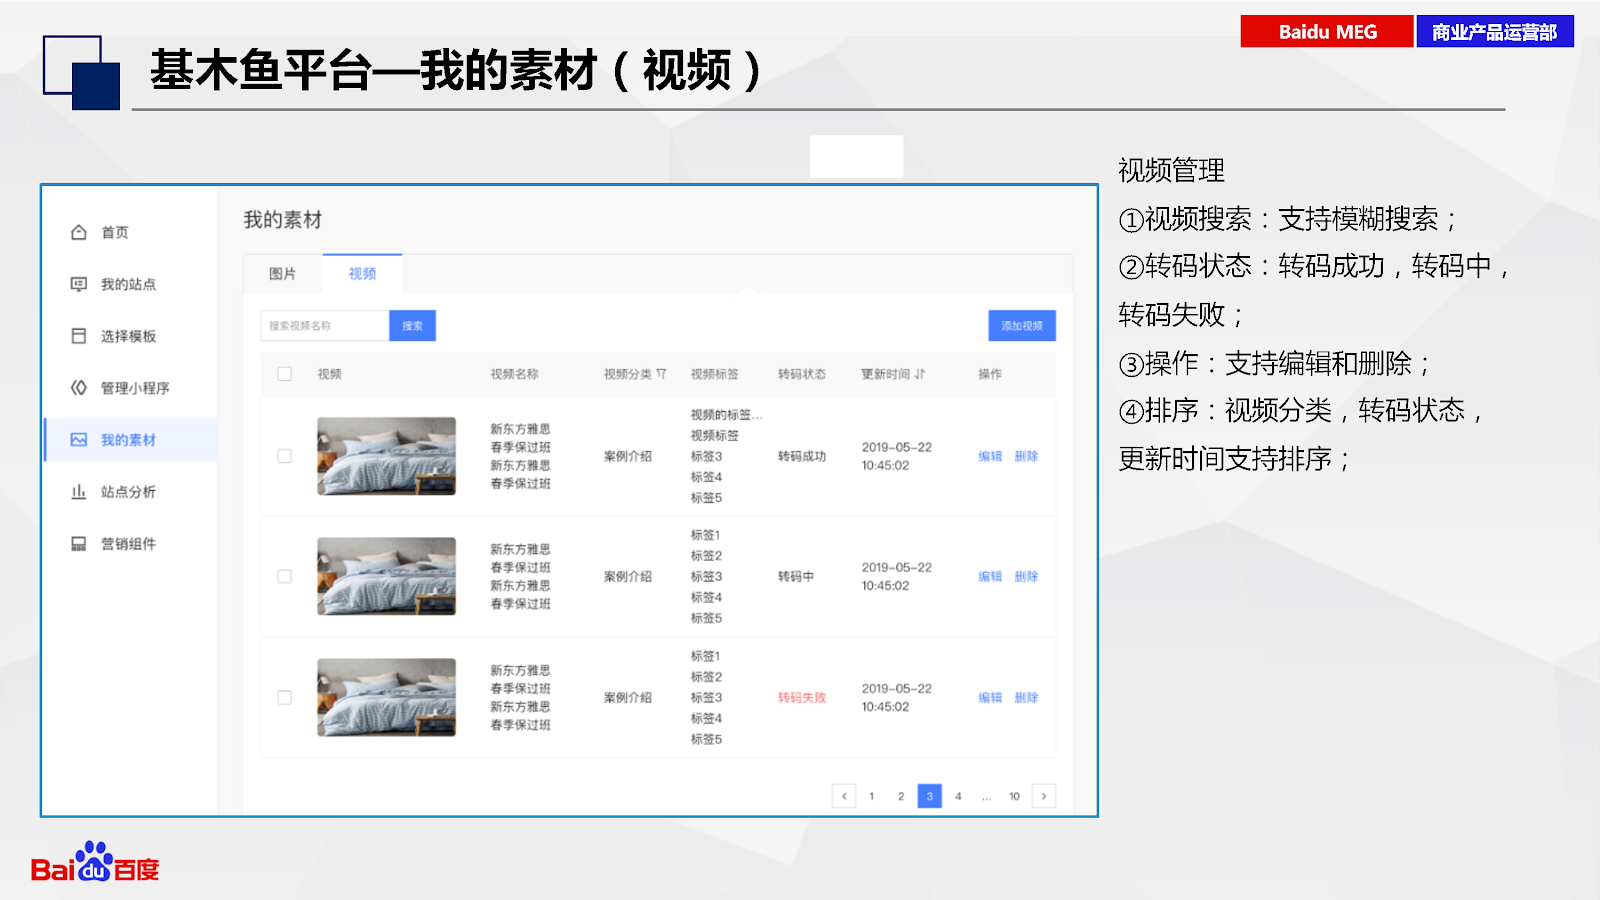Image resolution: width=1600 pixels, height=900 pixels.
Task: Go to page 10
Action: [x=1015, y=796]
